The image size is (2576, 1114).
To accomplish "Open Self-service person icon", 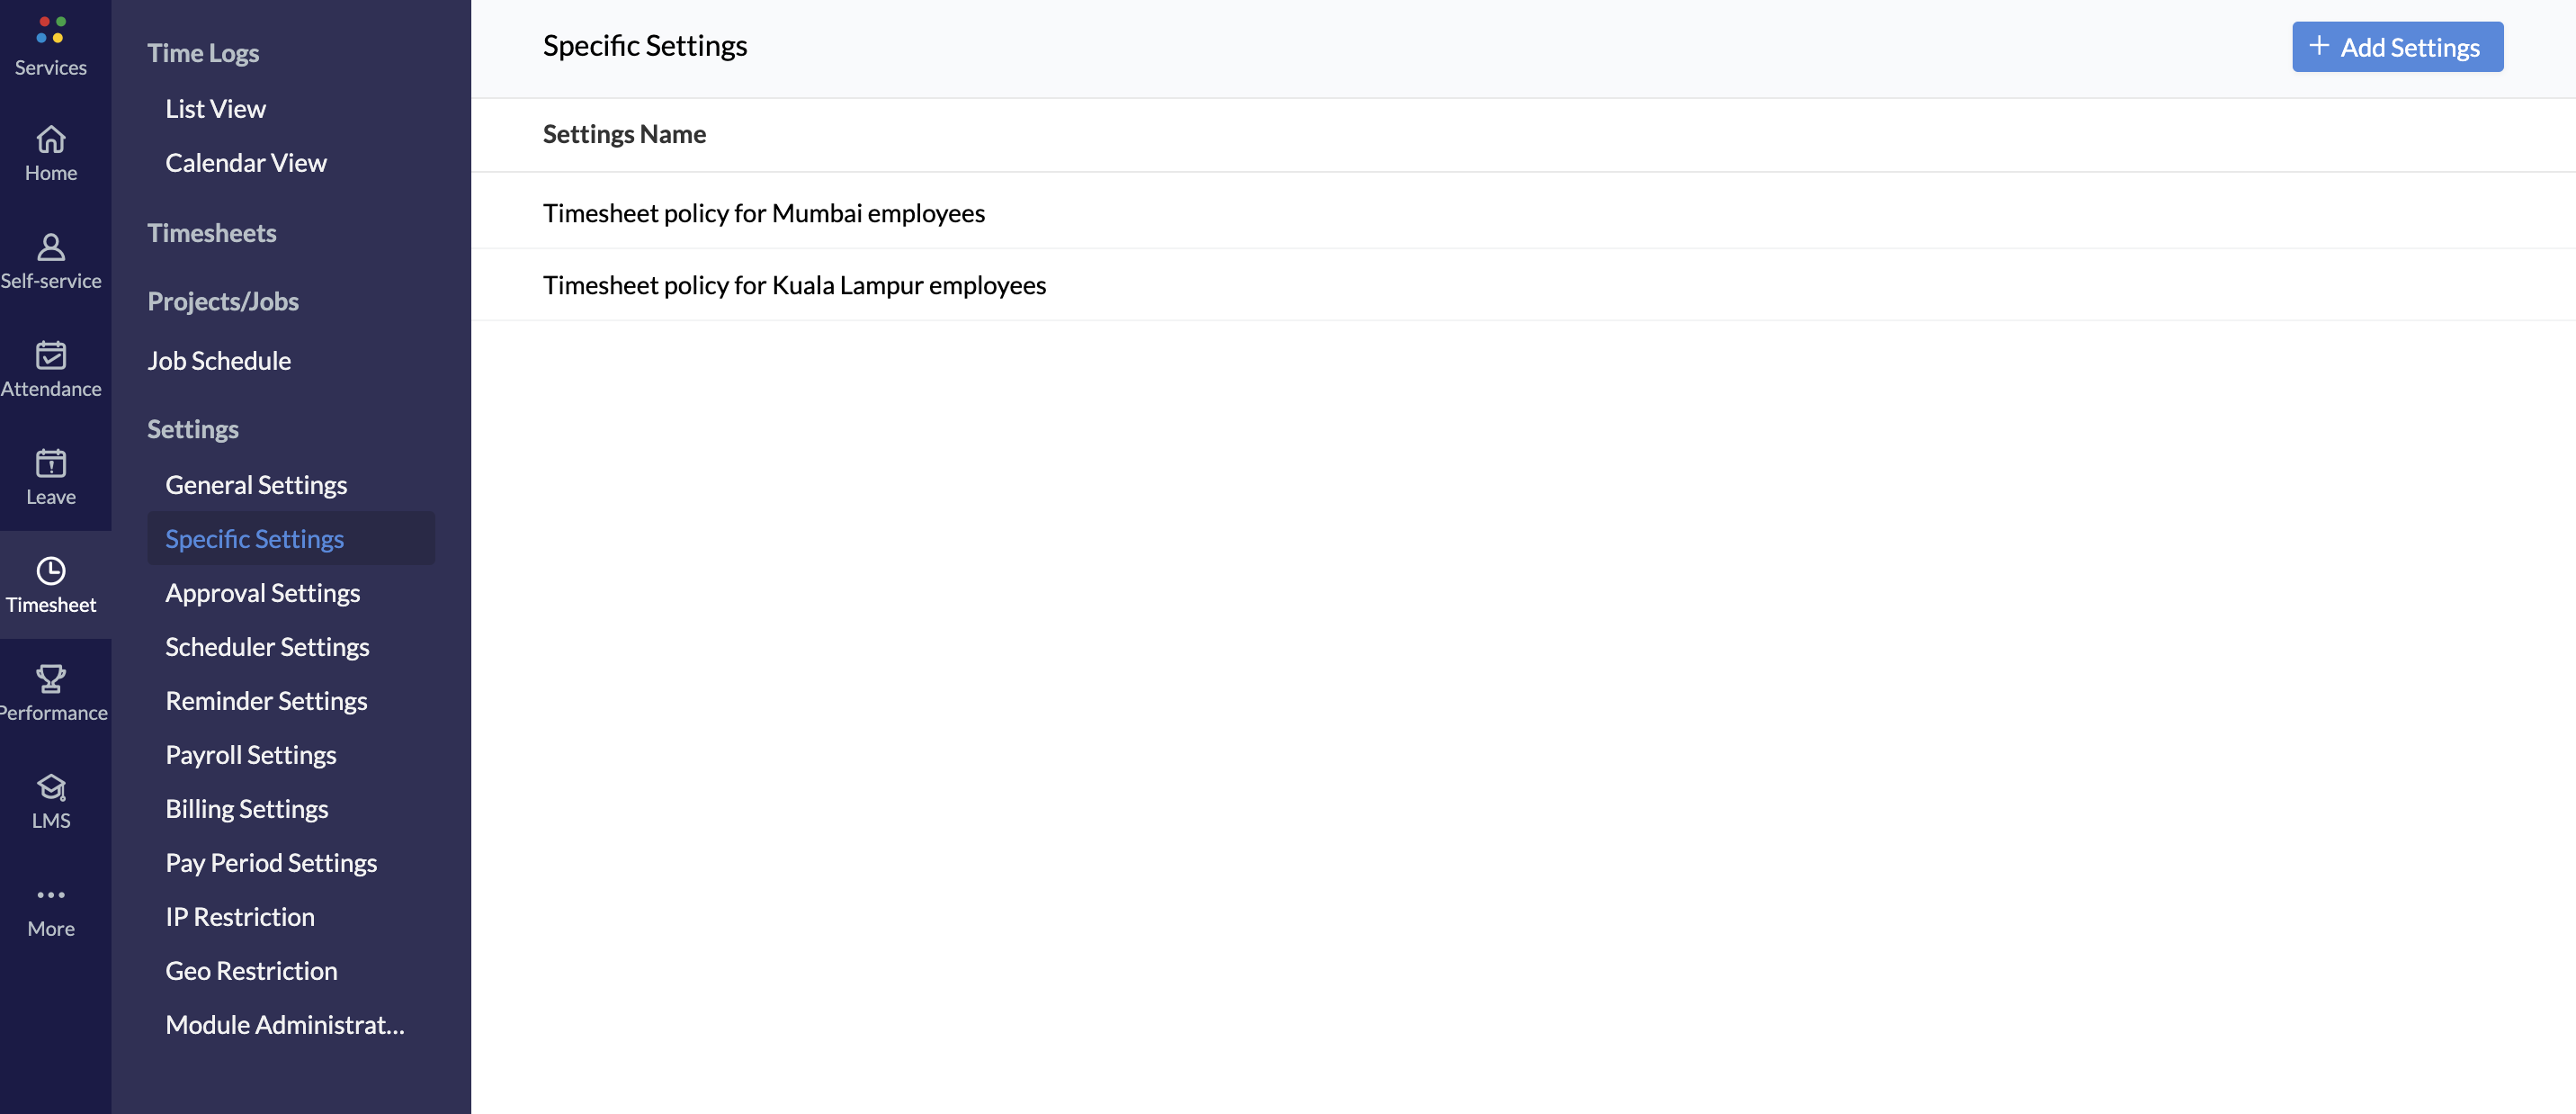I will [x=51, y=247].
